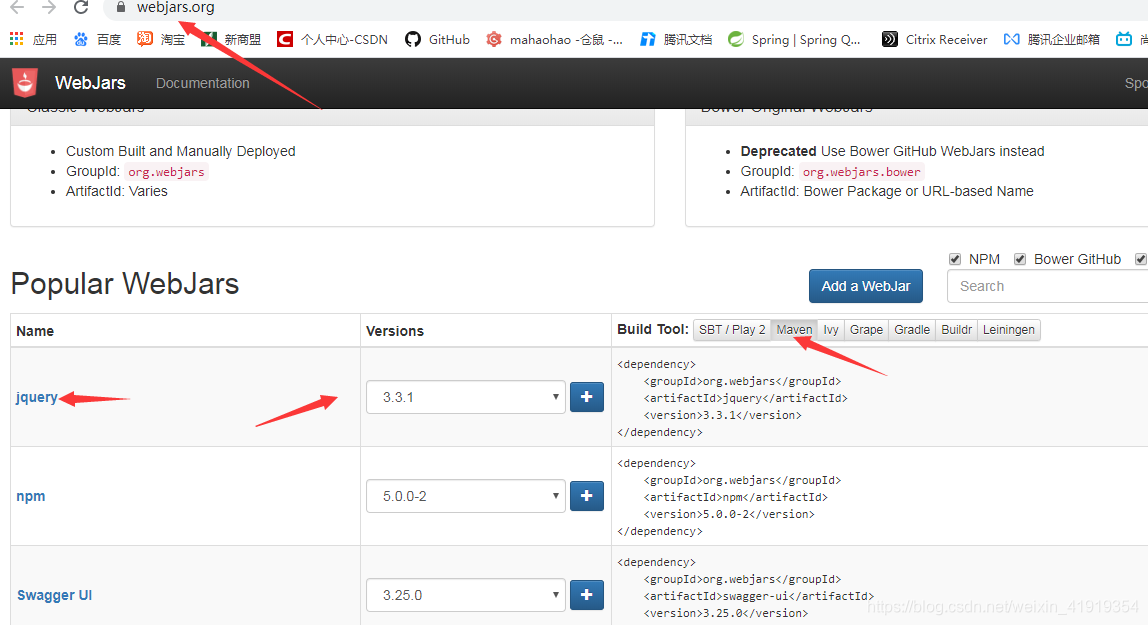Image resolution: width=1148 pixels, height=625 pixels.
Task: Select the Buildr build tool
Action: click(956, 329)
